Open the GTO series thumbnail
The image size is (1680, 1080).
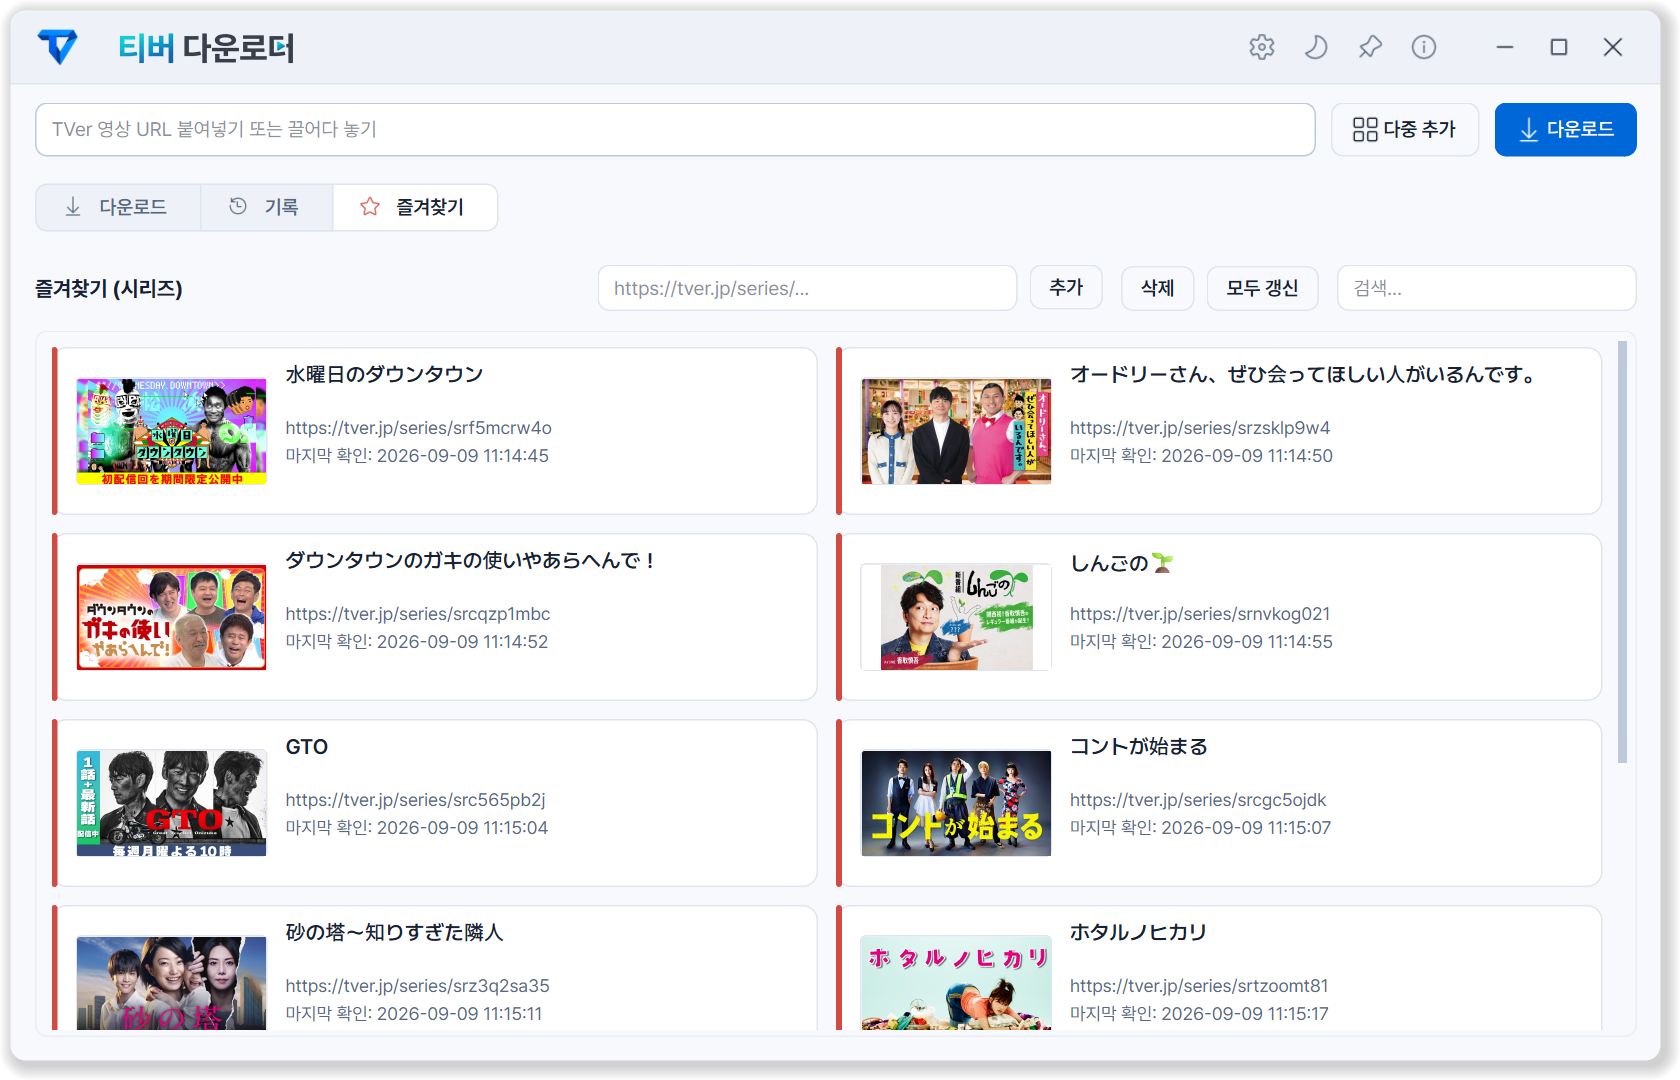point(172,803)
